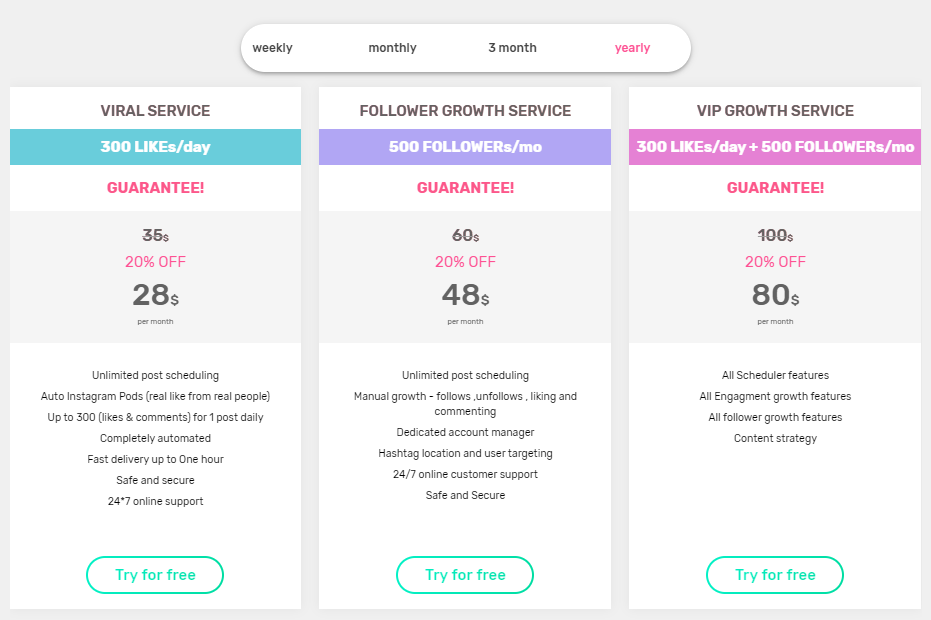Click the Auto Instagram Pods feature text
This screenshot has height=620, width=931.
click(x=156, y=396)
